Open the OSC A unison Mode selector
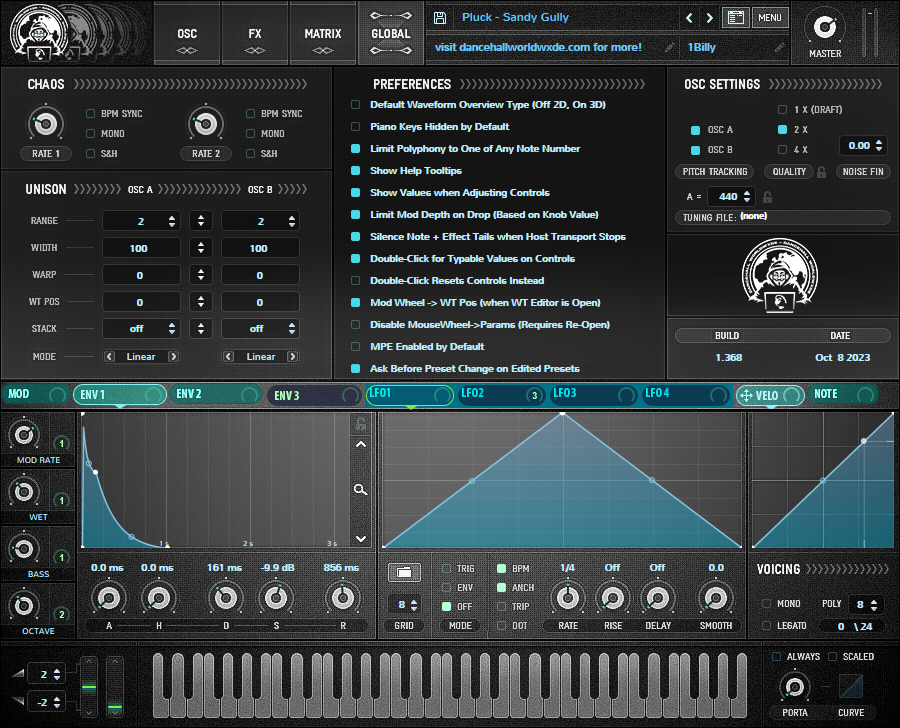Screen dimensions: 900x728 tap(141, 356)
